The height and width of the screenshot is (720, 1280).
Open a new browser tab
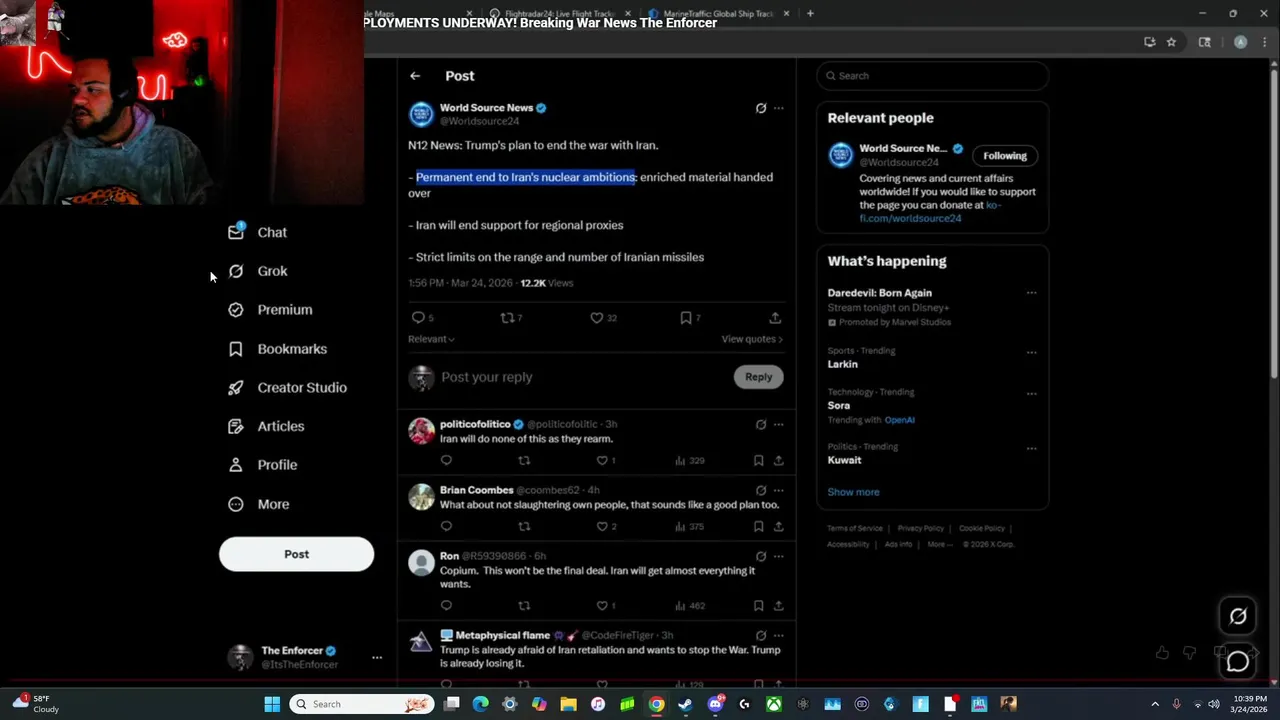pos(810,13)
